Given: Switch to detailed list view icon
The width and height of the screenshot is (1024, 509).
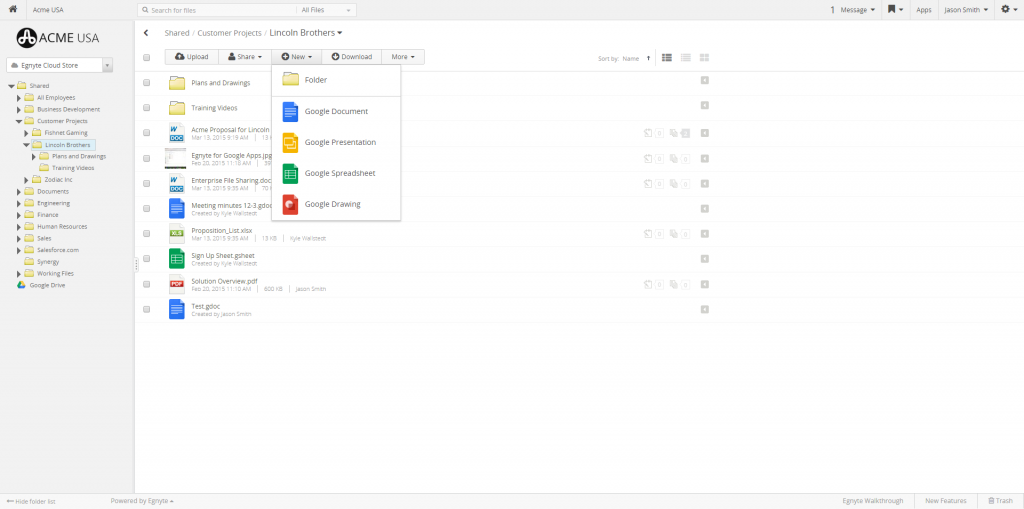Looking at the screenshot, I should [667, 58].
